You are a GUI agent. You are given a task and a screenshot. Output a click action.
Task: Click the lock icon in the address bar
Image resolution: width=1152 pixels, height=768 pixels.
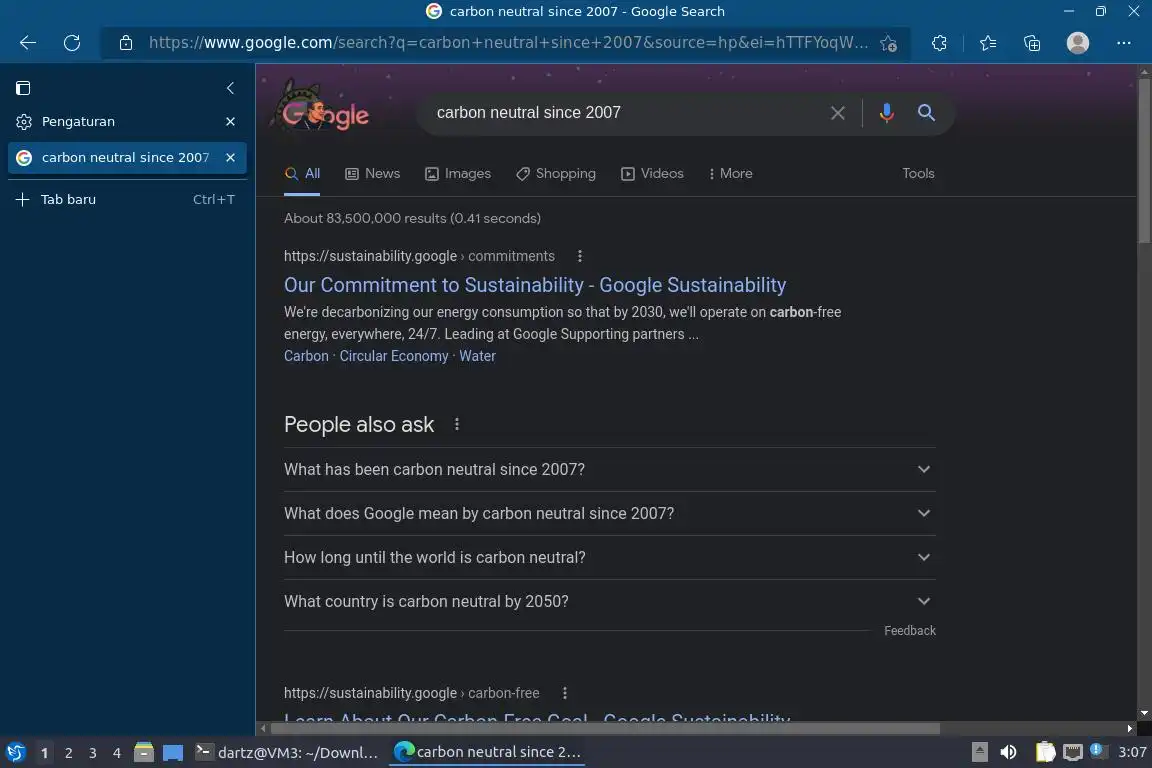[126, 43]
